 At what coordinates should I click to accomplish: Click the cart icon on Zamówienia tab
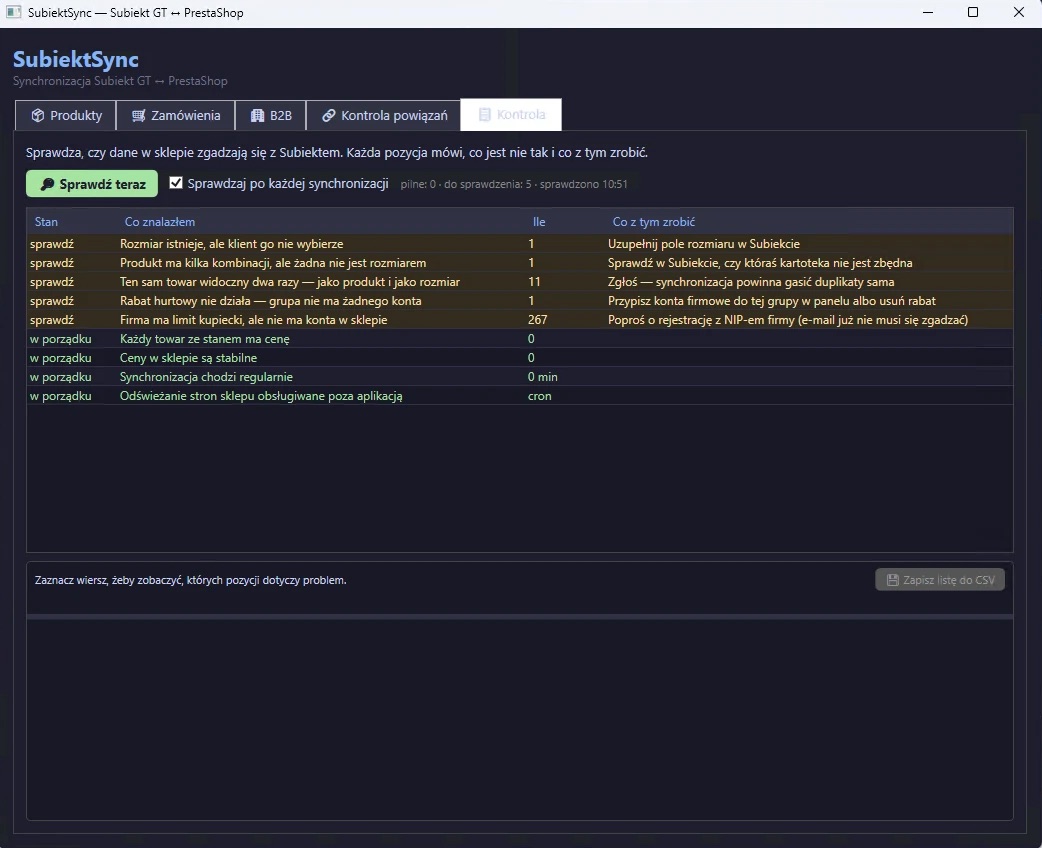pyautogui.click(x=138, y=116)
